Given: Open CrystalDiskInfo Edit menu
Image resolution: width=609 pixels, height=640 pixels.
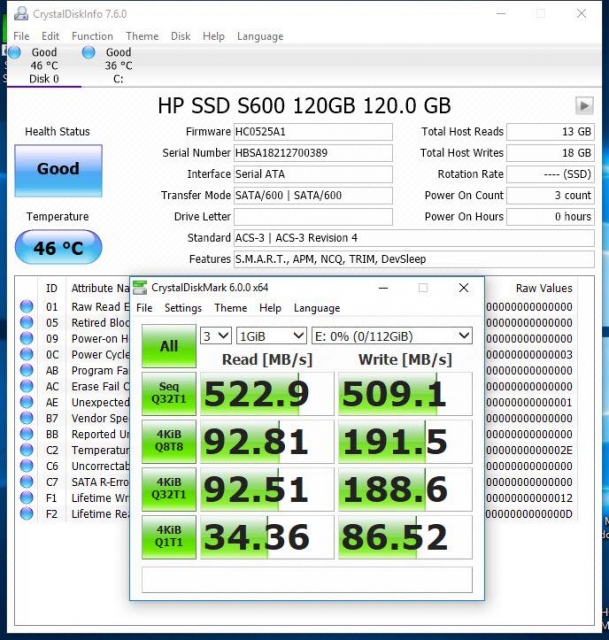Looking at the screenshot, I should [x=50, y=36].
